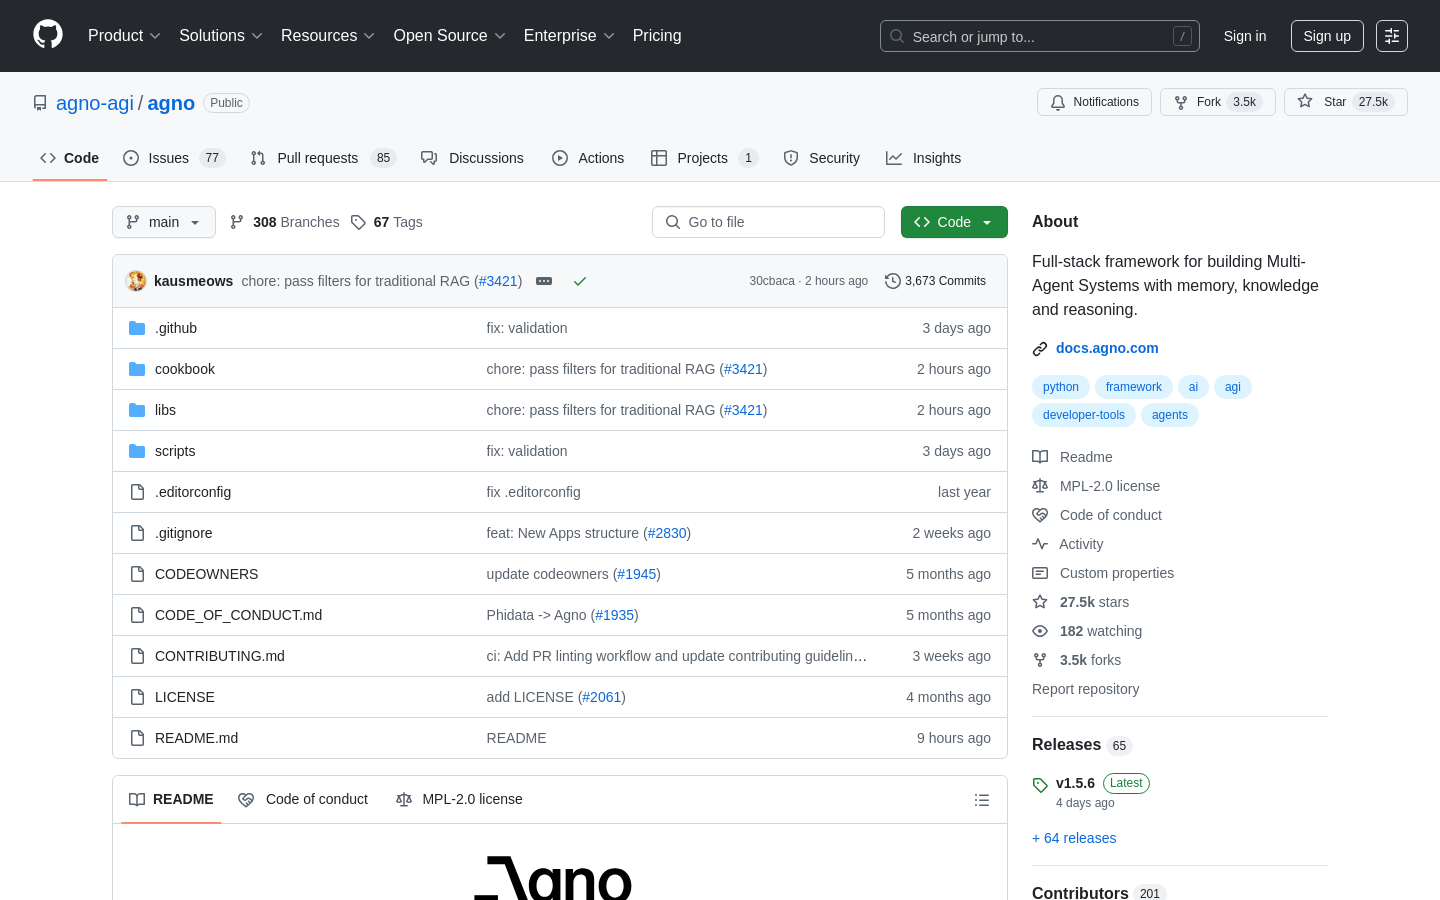Expand the Product menu
Image resolution: width=1440 pixels, height=900 pixels.
[124, 36]
